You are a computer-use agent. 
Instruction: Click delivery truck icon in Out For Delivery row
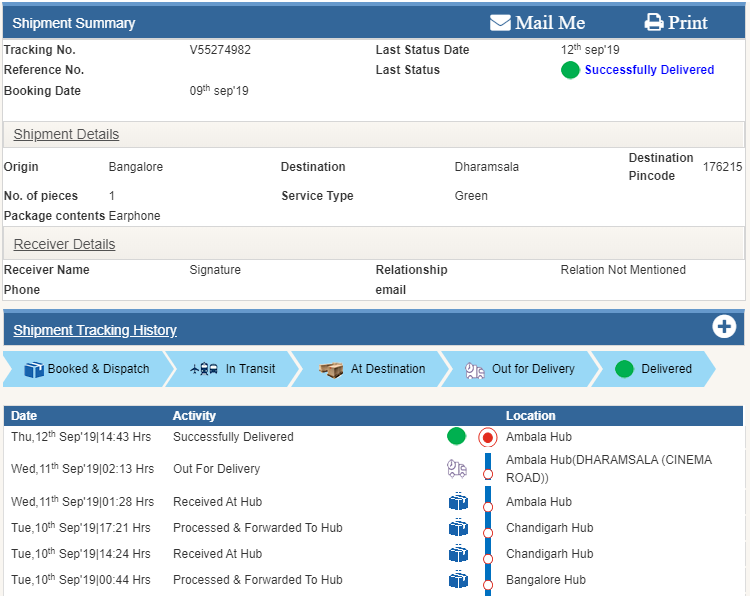coord(457,468)
